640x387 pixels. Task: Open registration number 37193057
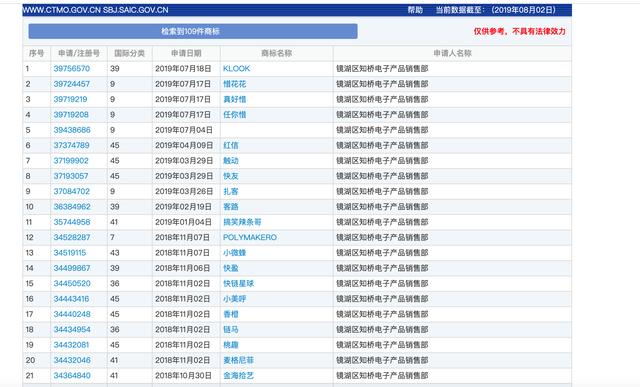[x=71, y=176]
